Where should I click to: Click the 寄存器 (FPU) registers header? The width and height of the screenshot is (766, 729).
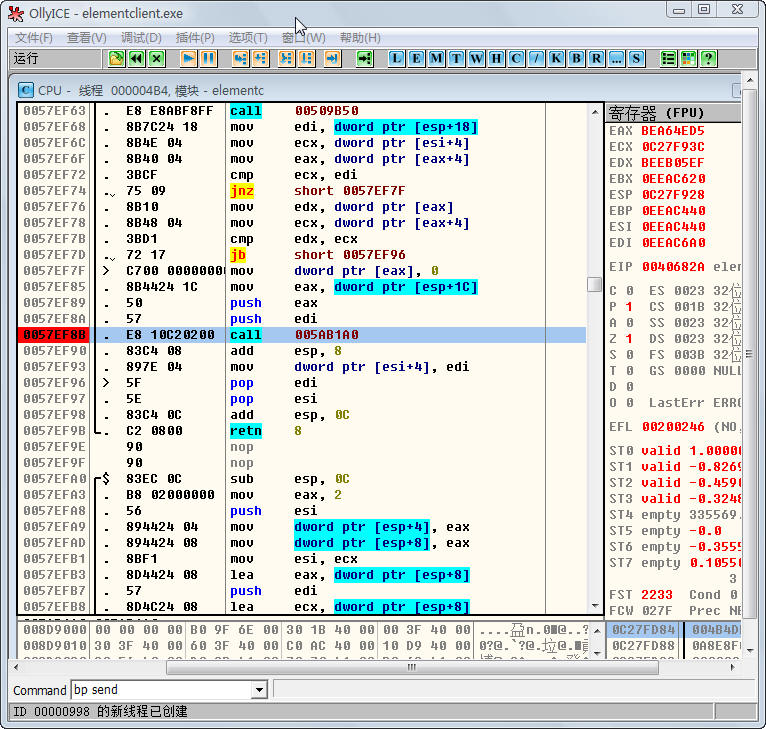[x=673, y=113]
